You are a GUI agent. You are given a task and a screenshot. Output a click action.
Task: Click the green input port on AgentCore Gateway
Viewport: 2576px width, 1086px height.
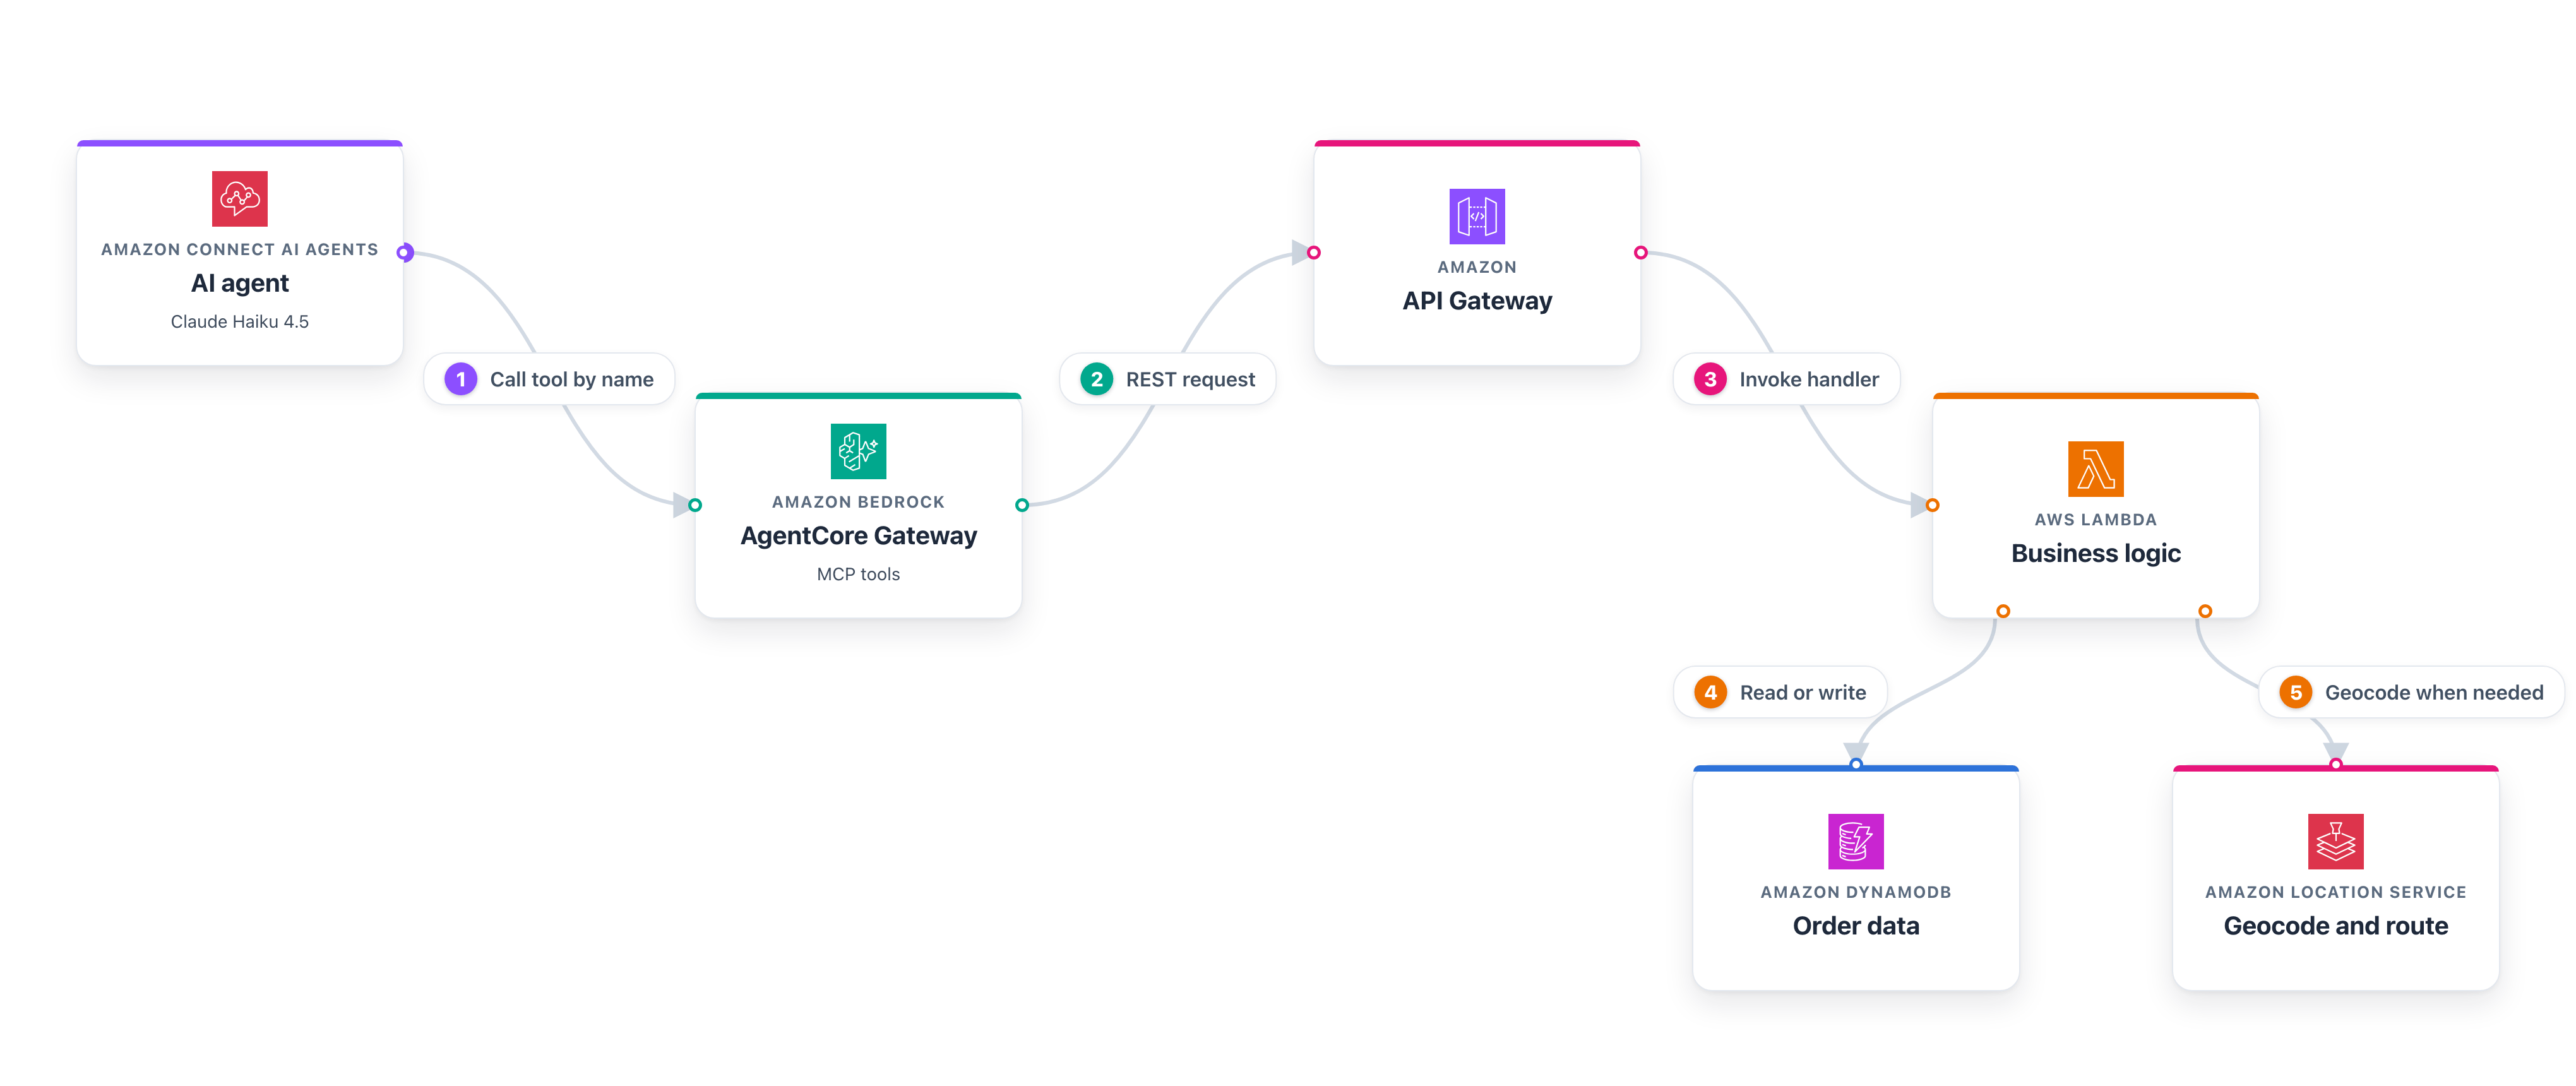pyautogui.click(x=695, y=505)
